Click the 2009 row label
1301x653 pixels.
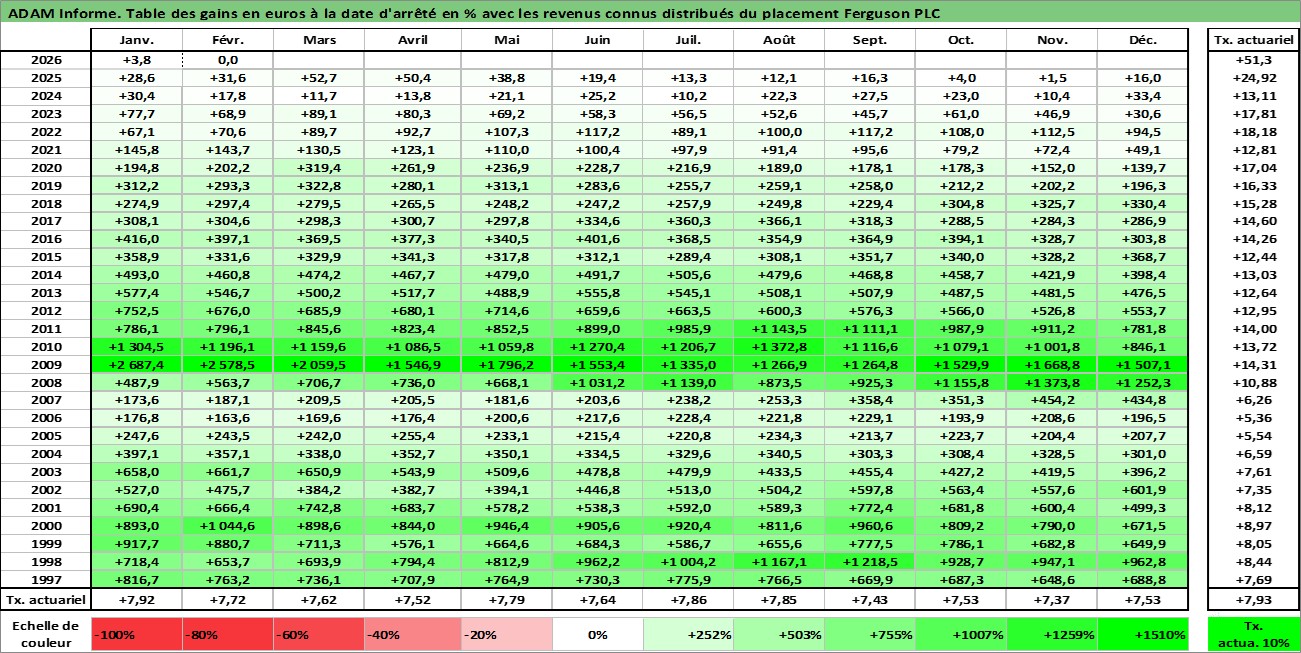coord(46,365)
